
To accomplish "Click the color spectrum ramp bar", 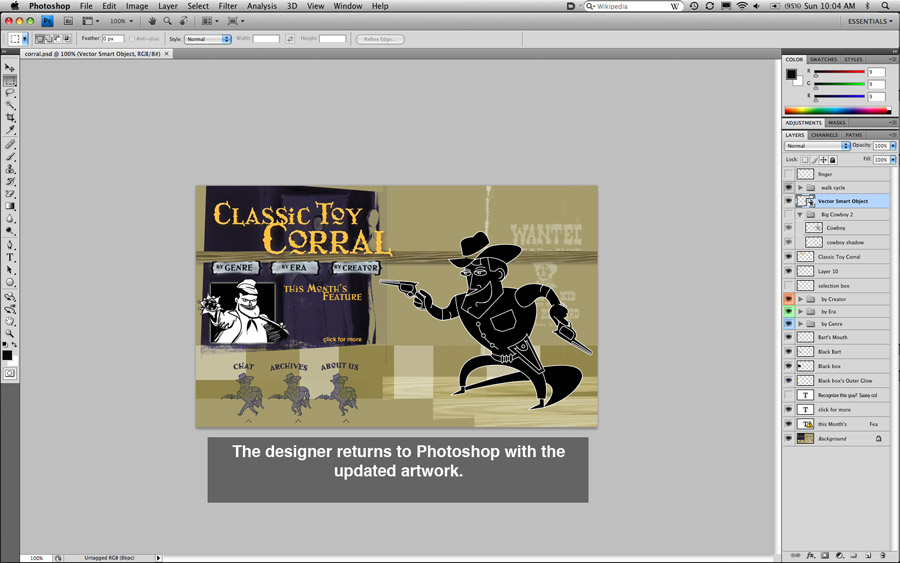I will coord(837,110).
